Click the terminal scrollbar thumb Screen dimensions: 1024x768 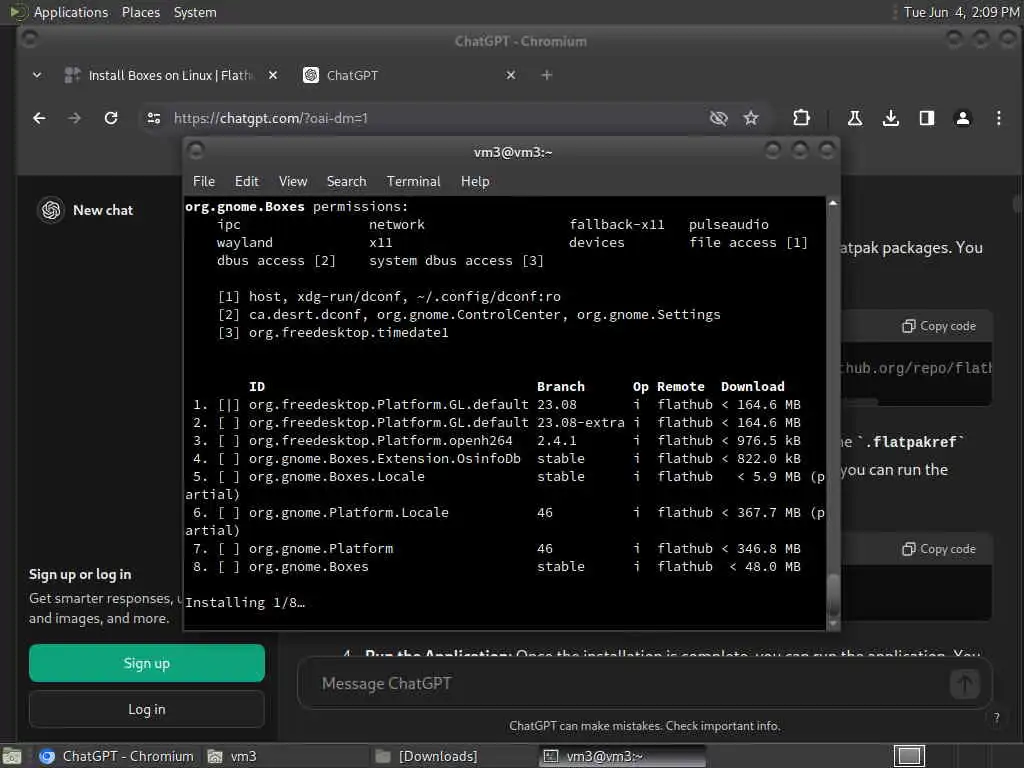point(833,594)
